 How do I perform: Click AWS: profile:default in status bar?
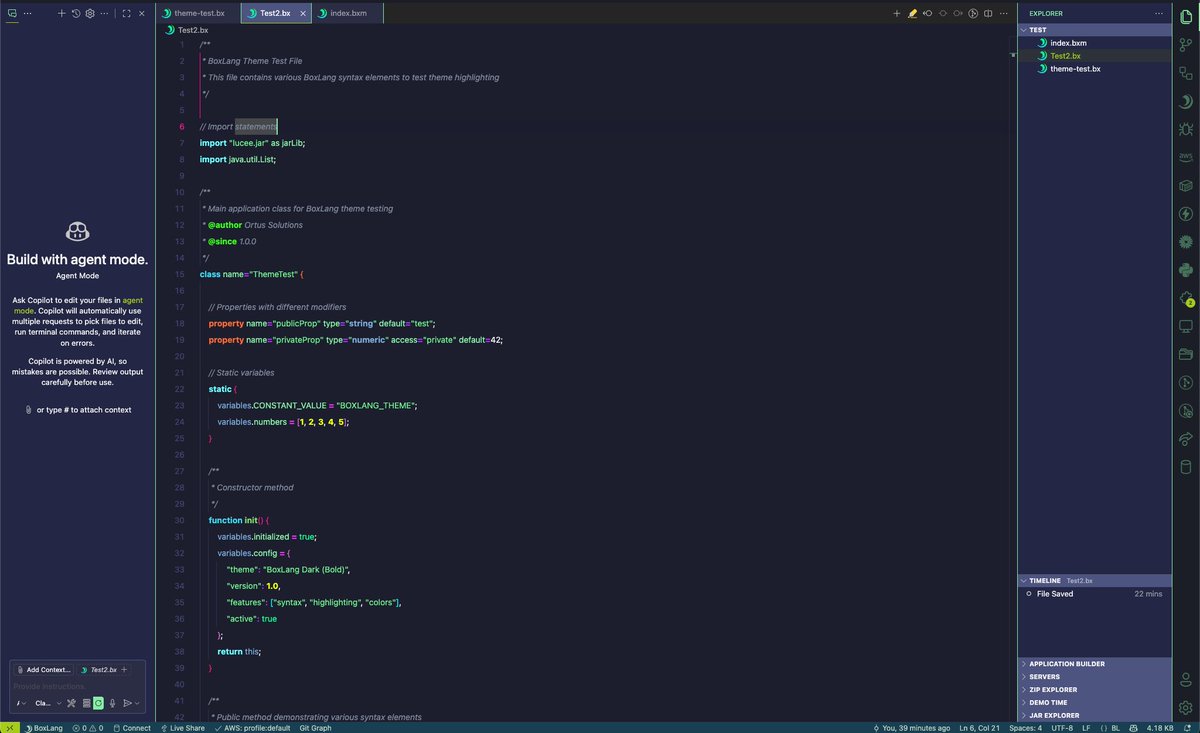pos(252,728)
